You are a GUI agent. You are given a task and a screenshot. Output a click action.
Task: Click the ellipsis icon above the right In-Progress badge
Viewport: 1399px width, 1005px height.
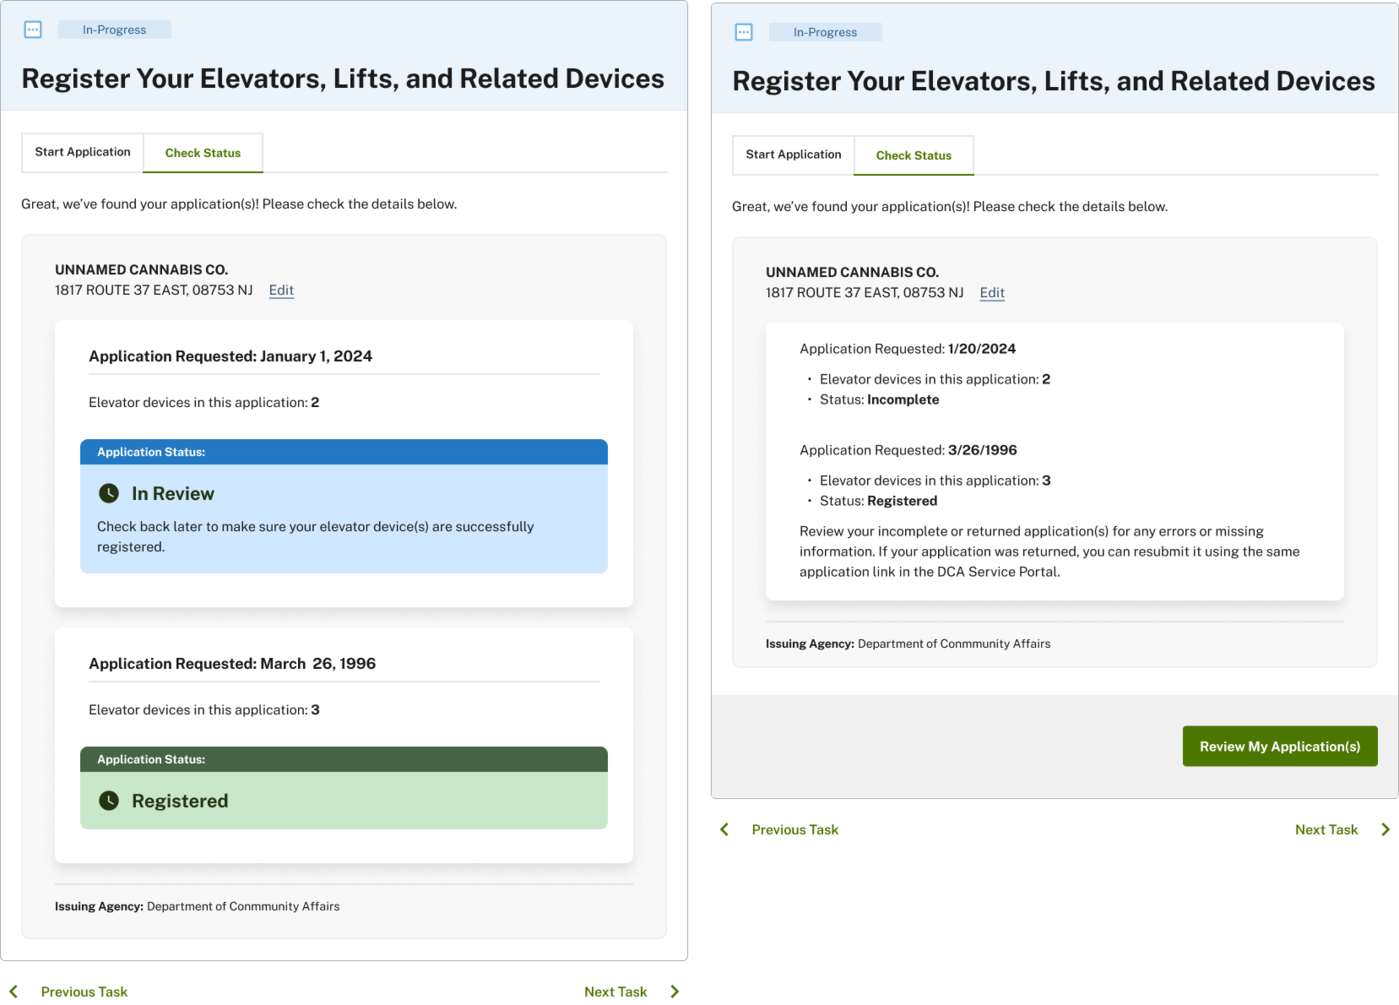point(744,32)
